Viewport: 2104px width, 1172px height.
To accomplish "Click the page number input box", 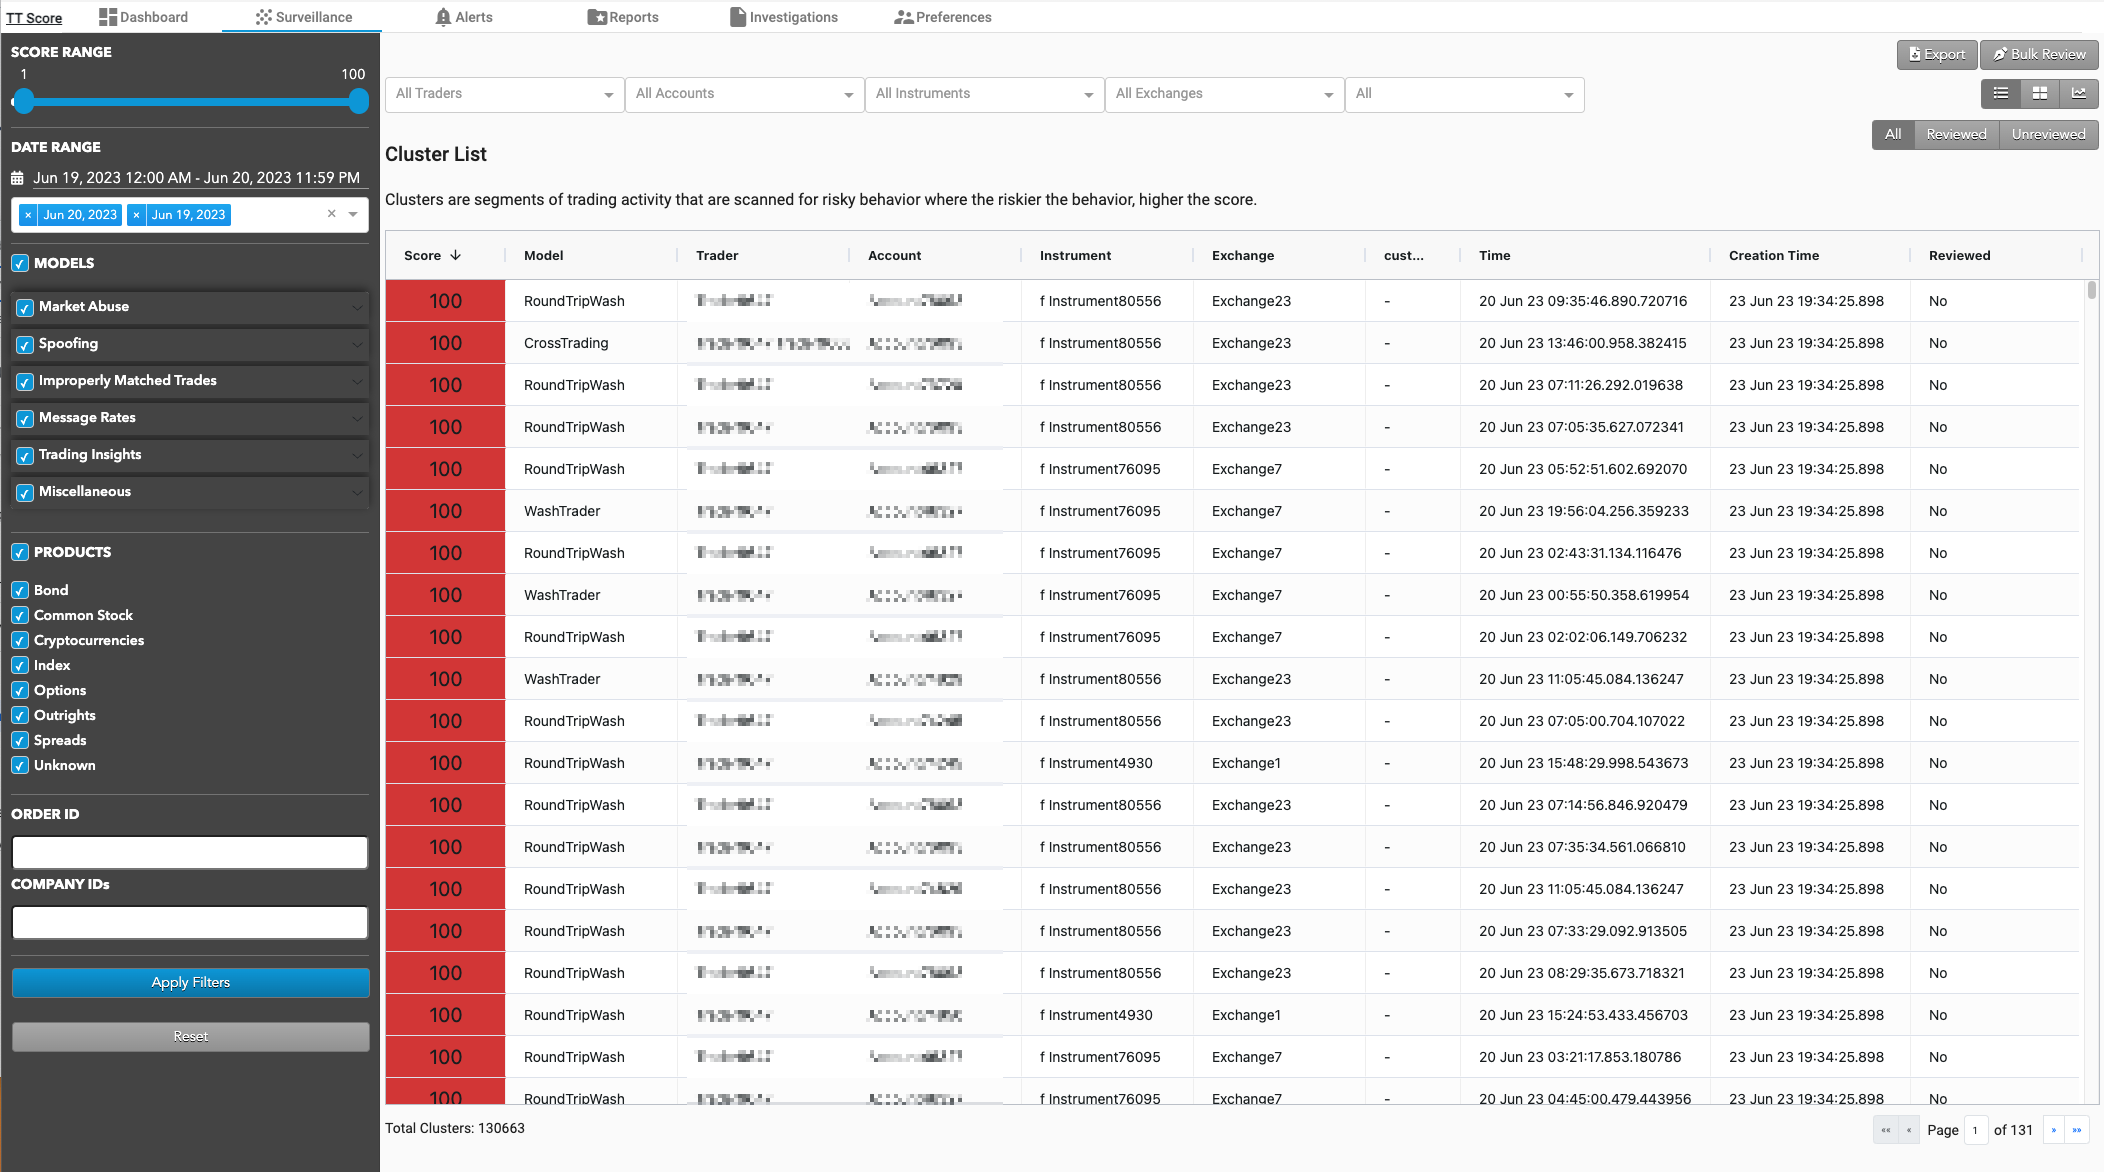I will click(1975, 1130).
